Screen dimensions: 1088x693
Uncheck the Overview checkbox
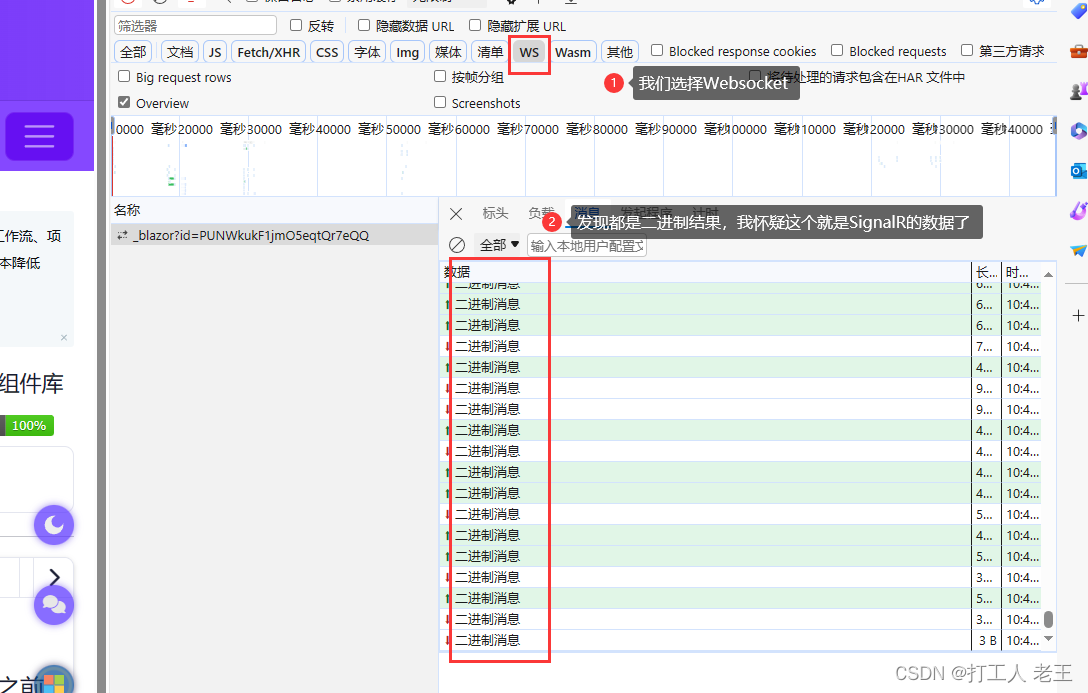(x=124, y=102)
